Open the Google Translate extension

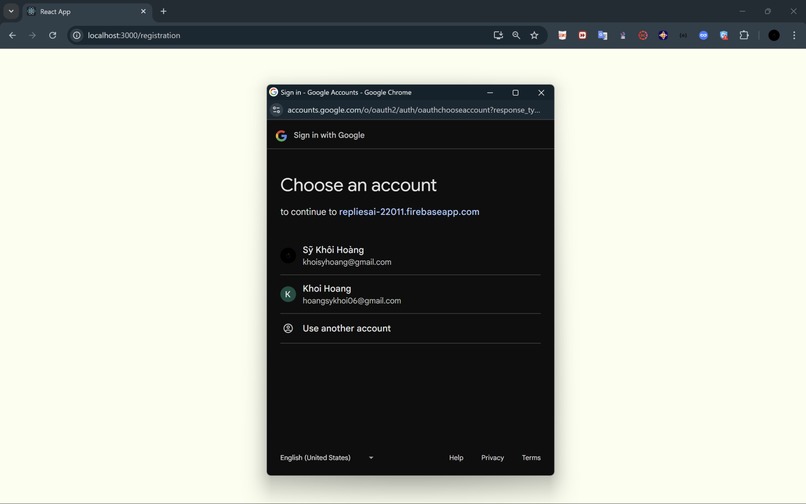[x=602, y=35]
